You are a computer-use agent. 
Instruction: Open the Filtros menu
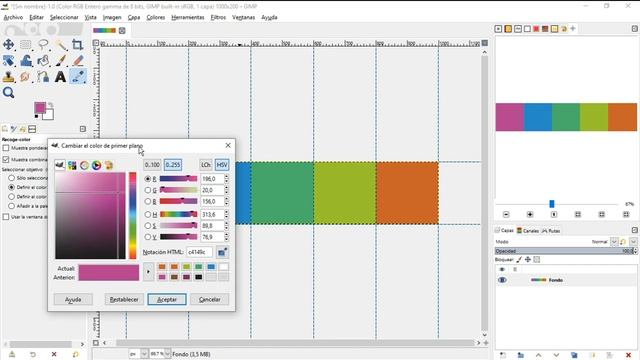(x=218, y=17)
